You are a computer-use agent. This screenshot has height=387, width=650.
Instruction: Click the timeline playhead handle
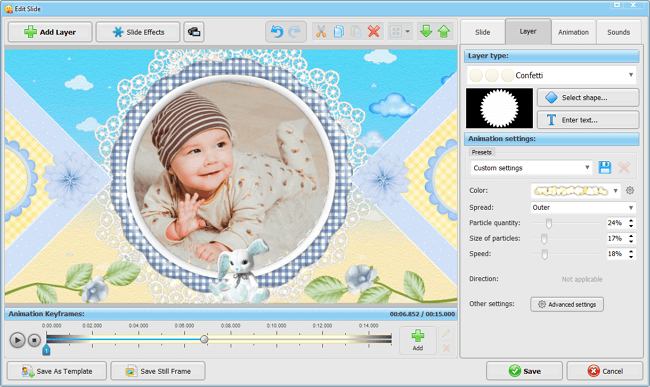pos(204,339)
